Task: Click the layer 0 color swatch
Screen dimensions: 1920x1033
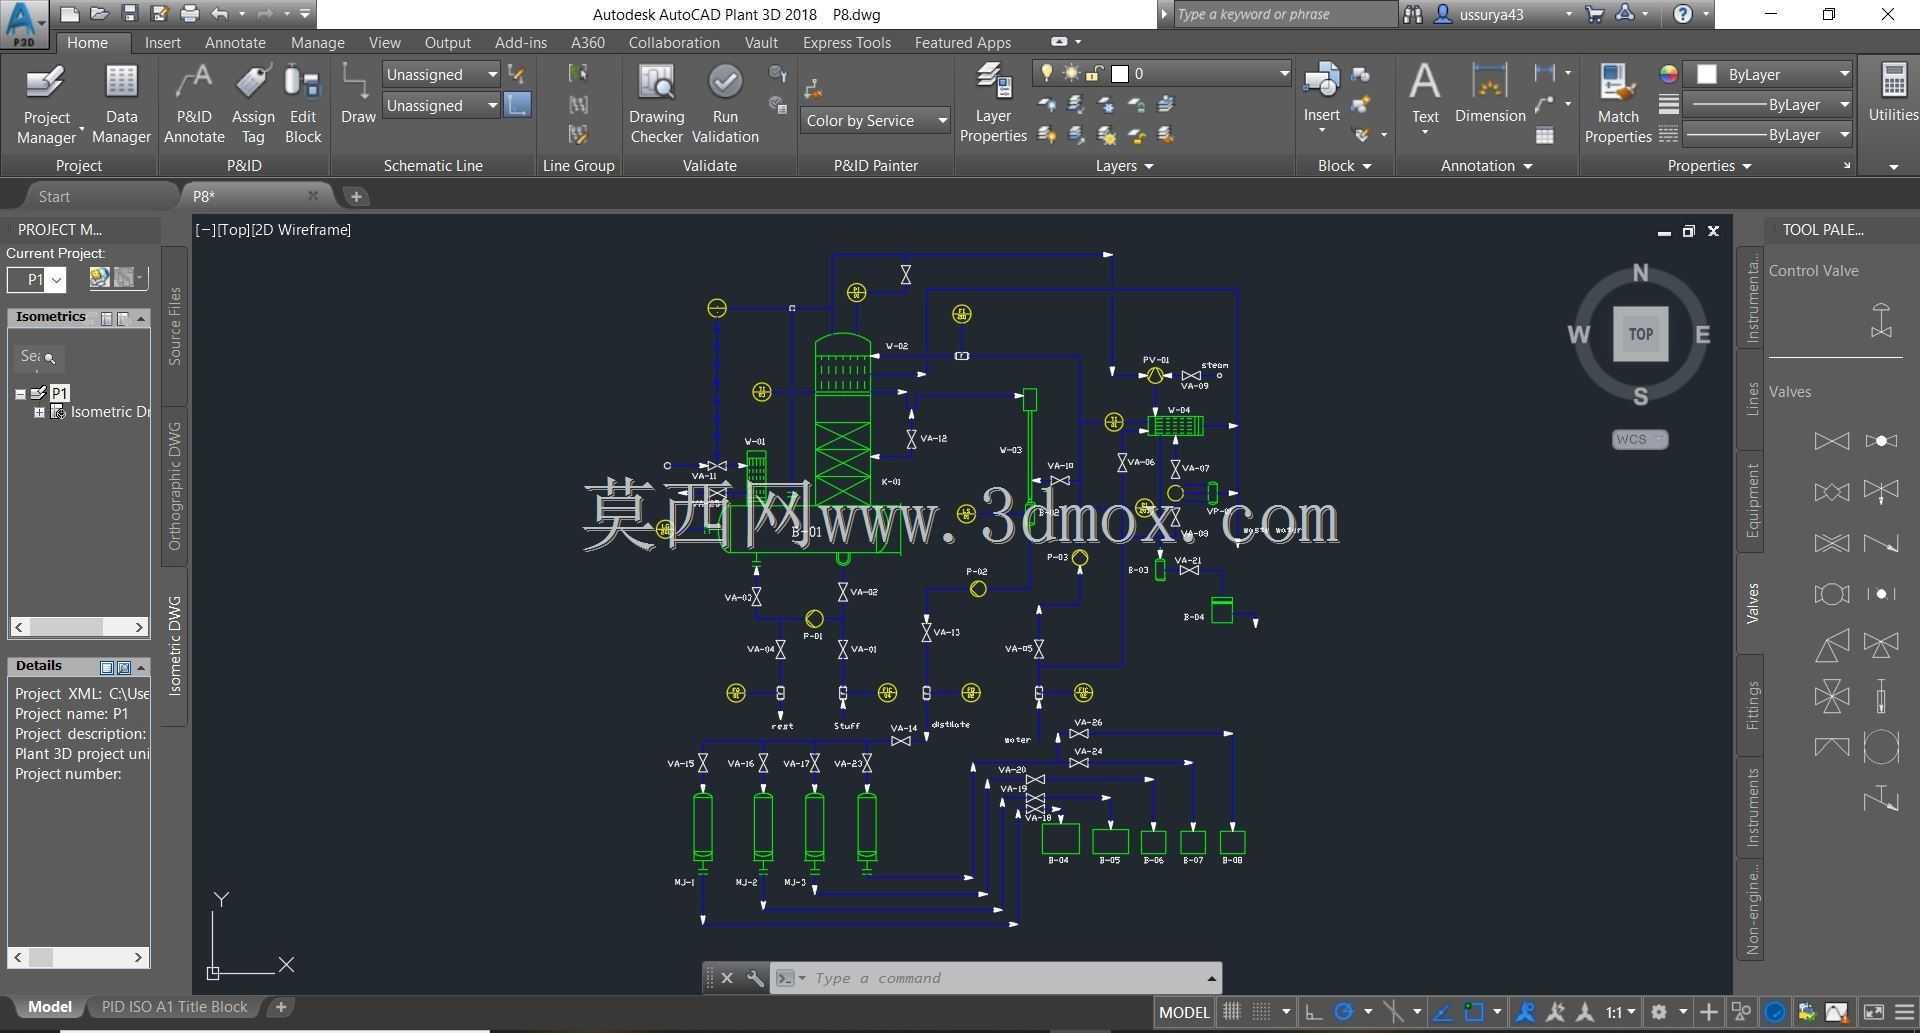Action: coord(1120,73)
